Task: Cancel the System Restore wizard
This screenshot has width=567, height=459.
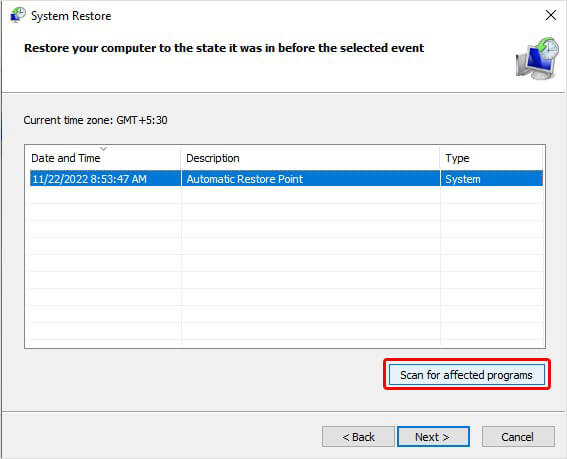Action: 518,437
